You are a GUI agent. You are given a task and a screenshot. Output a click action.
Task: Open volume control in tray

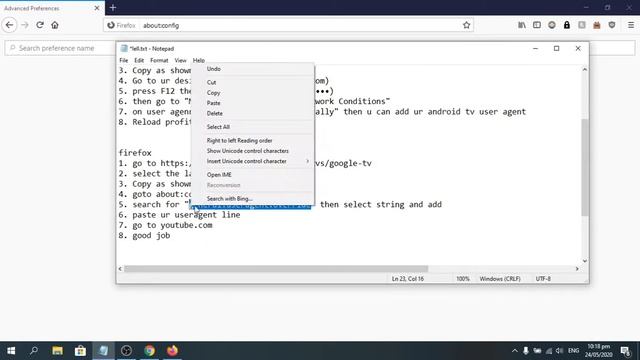(560, 351)
